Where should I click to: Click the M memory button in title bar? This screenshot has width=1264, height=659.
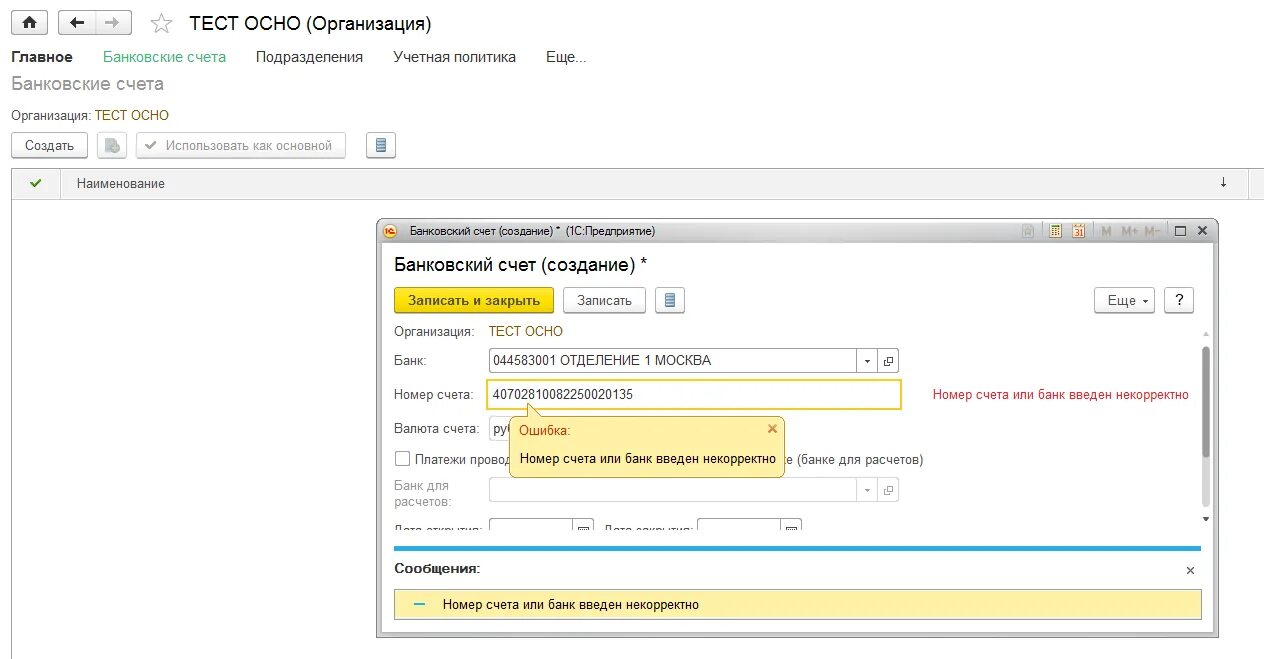[1106, 231]
